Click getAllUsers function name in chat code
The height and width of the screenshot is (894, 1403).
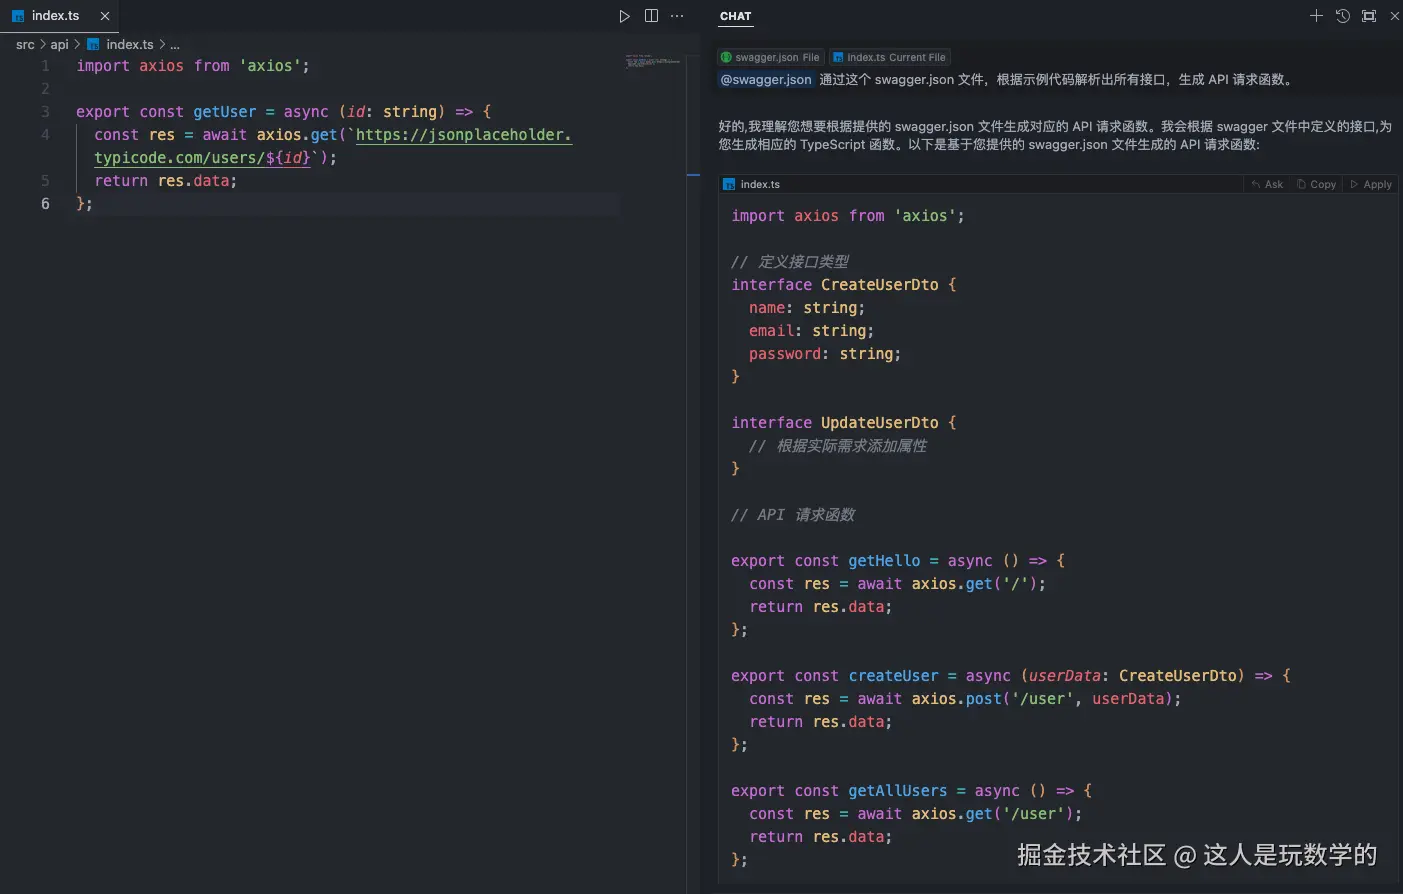coord(898,791)
